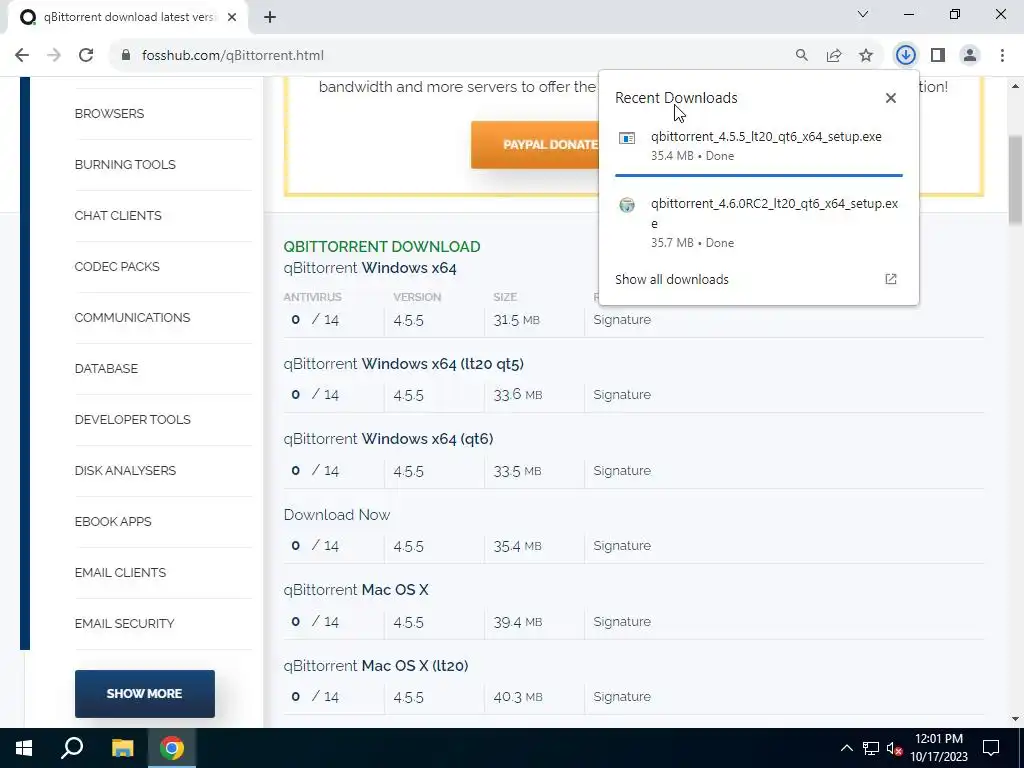Screen dimensions: 1024x768
Task: Click qbittorrent_4.6.0RC2_lt20_qt6_x64_setup.exe filename
Action: [774, 213]
